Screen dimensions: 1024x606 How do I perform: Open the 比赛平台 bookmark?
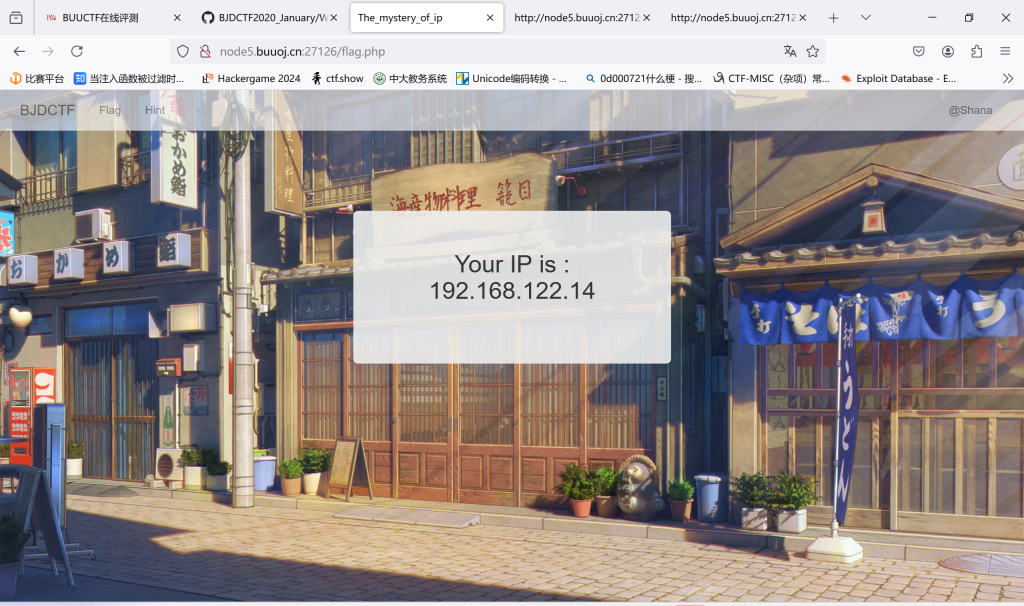click(x=37, y=78)
